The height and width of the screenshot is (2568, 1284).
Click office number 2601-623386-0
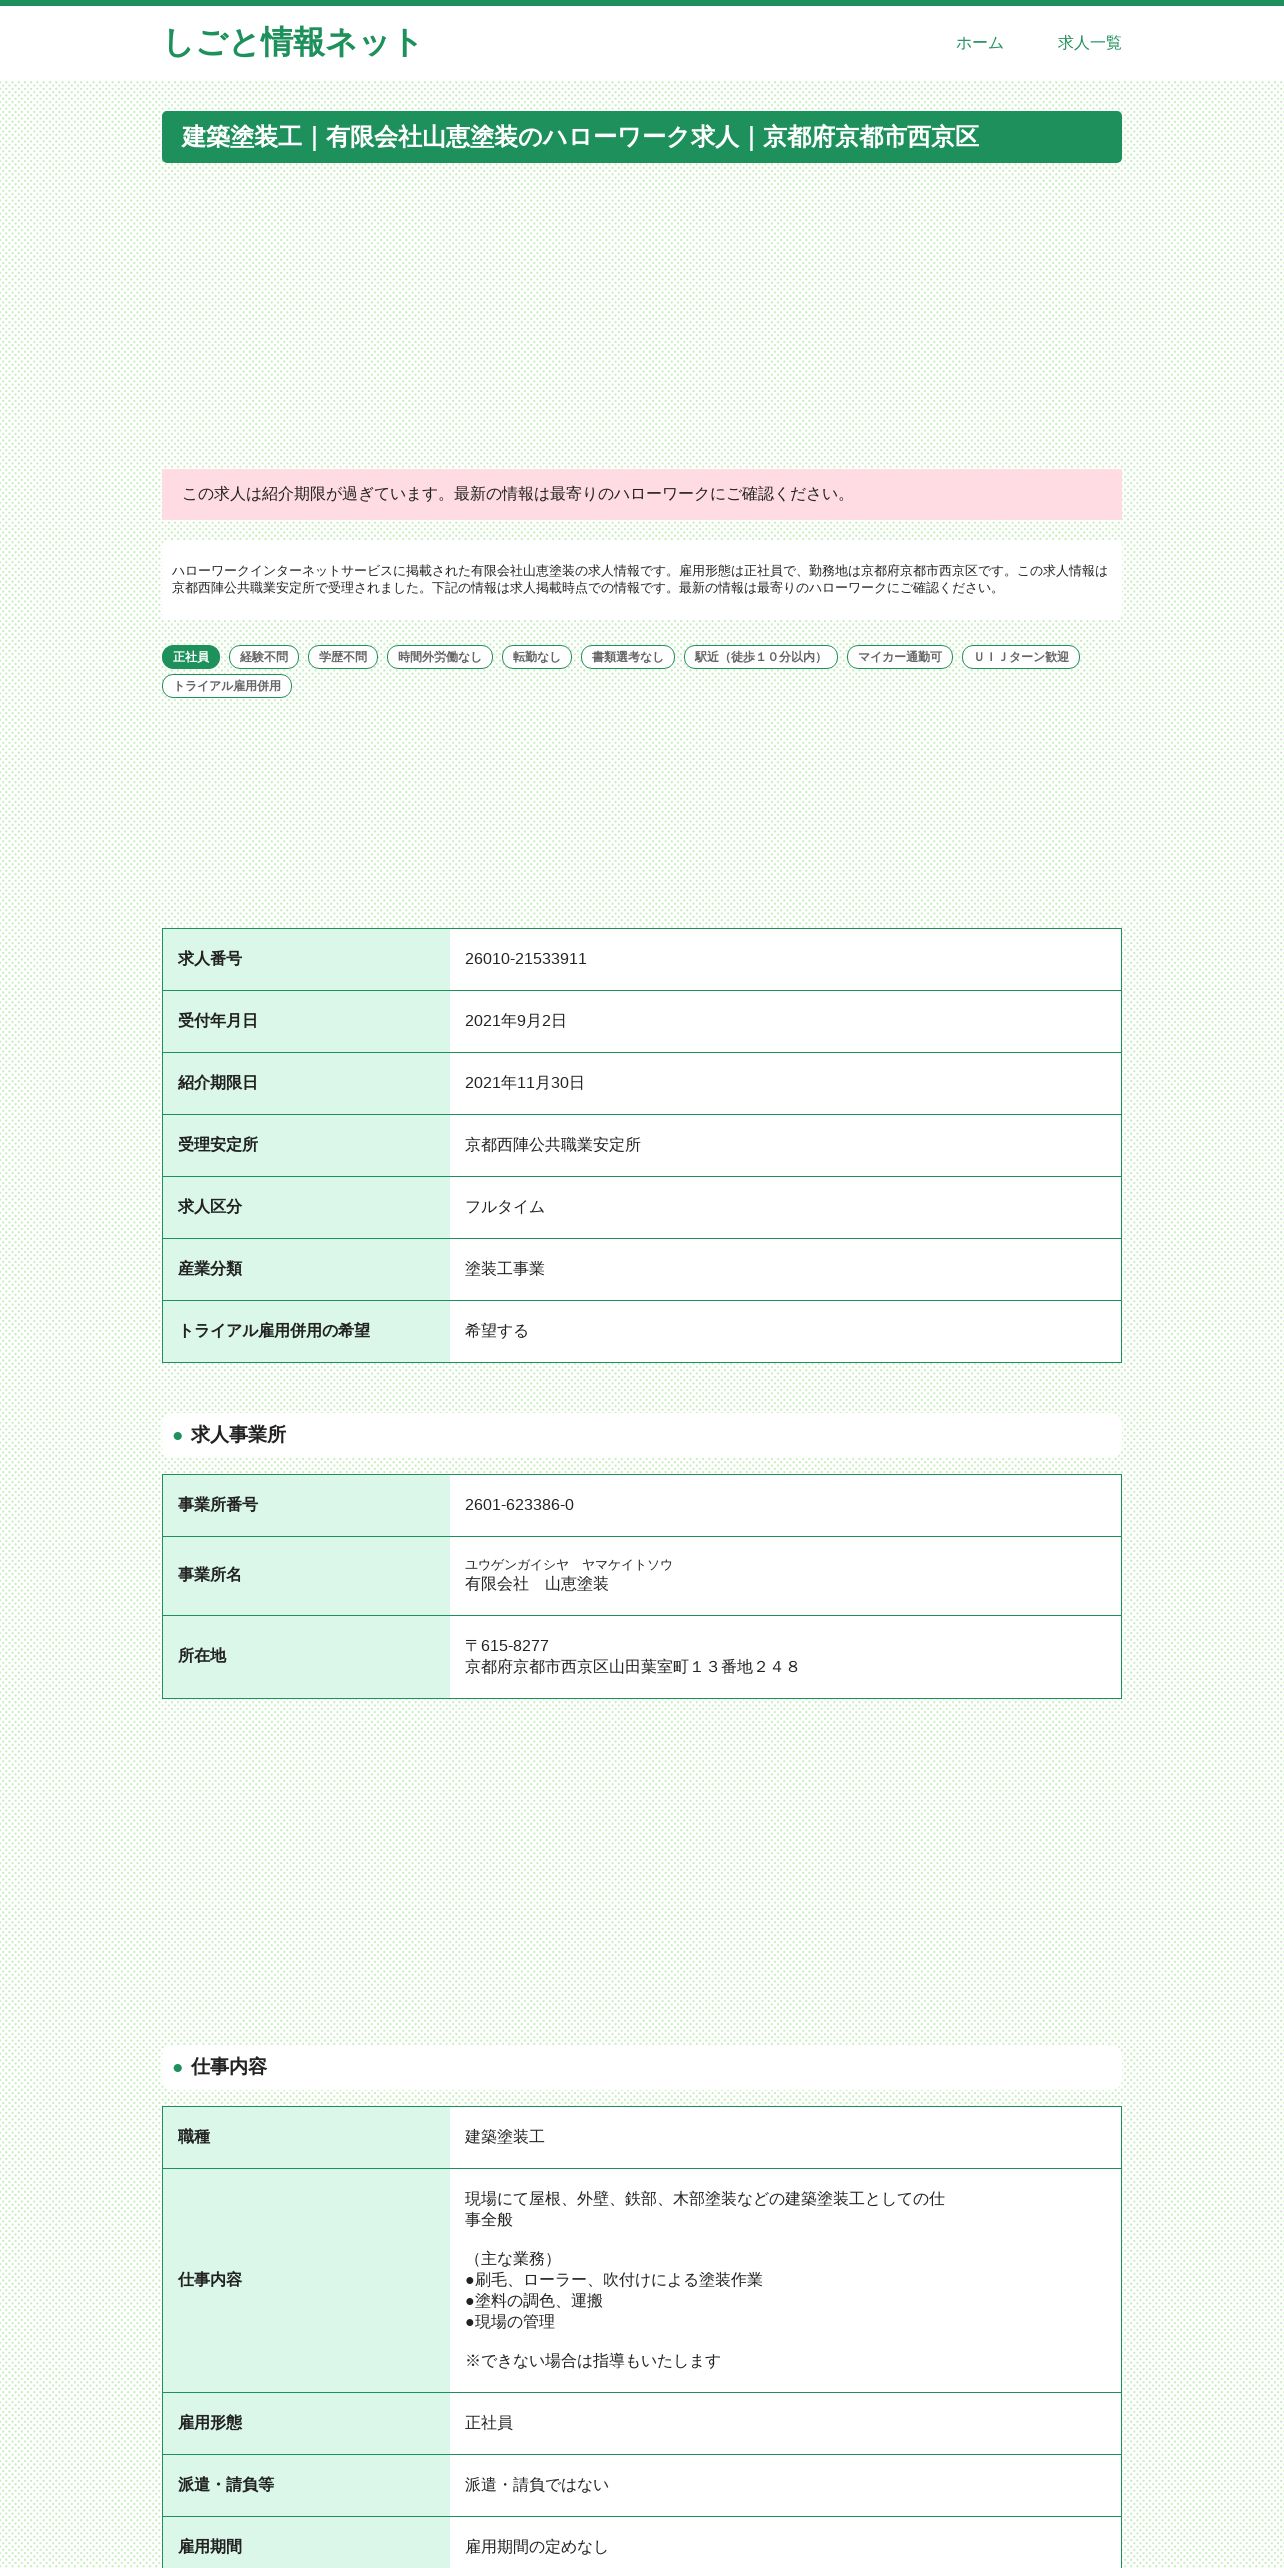(520, 1505)
